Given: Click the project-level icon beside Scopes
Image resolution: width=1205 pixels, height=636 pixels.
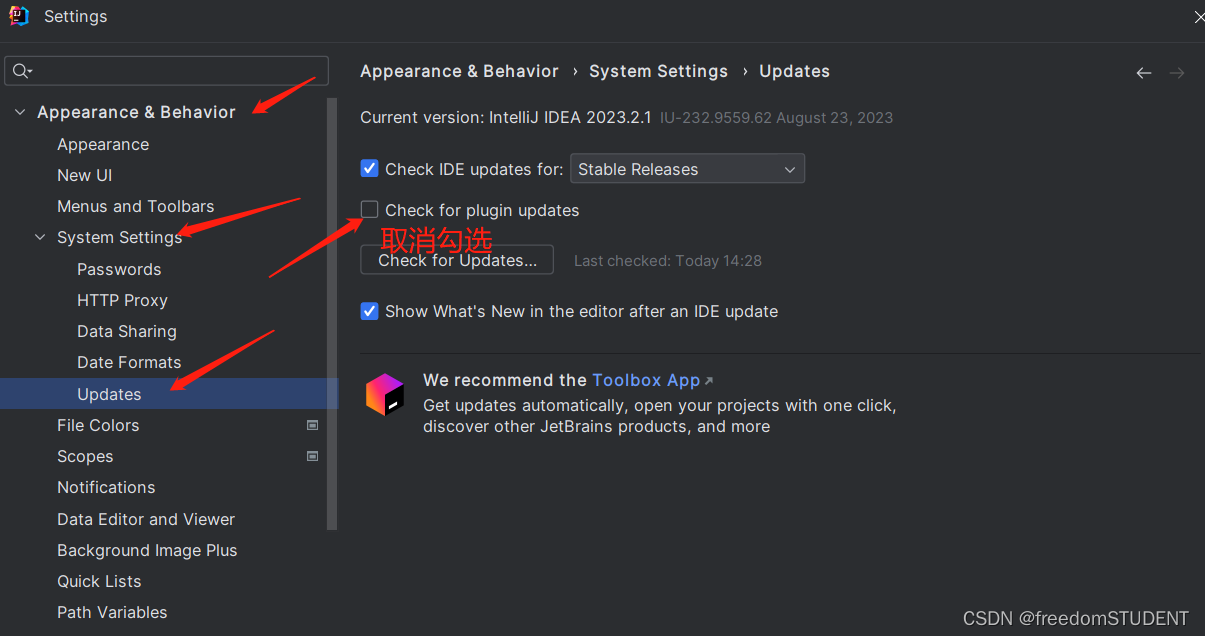Looking at the screenshot, I should point(312,455).
